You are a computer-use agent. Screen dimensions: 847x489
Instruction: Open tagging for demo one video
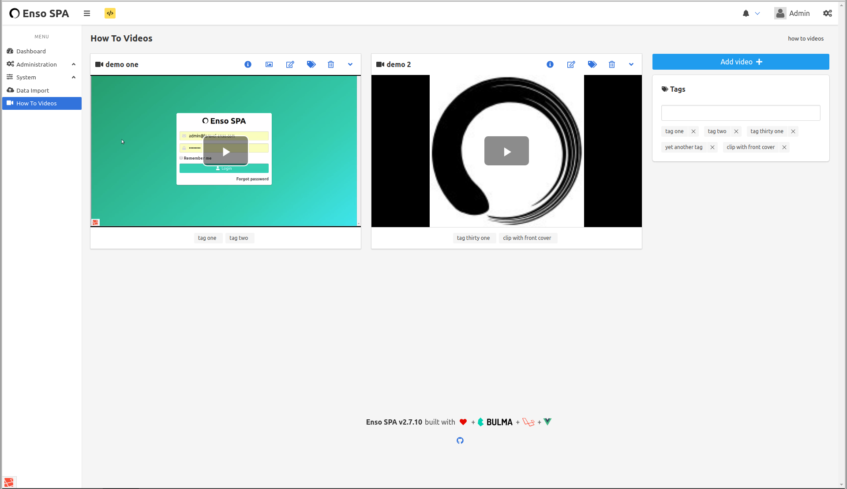coord(311,64)
